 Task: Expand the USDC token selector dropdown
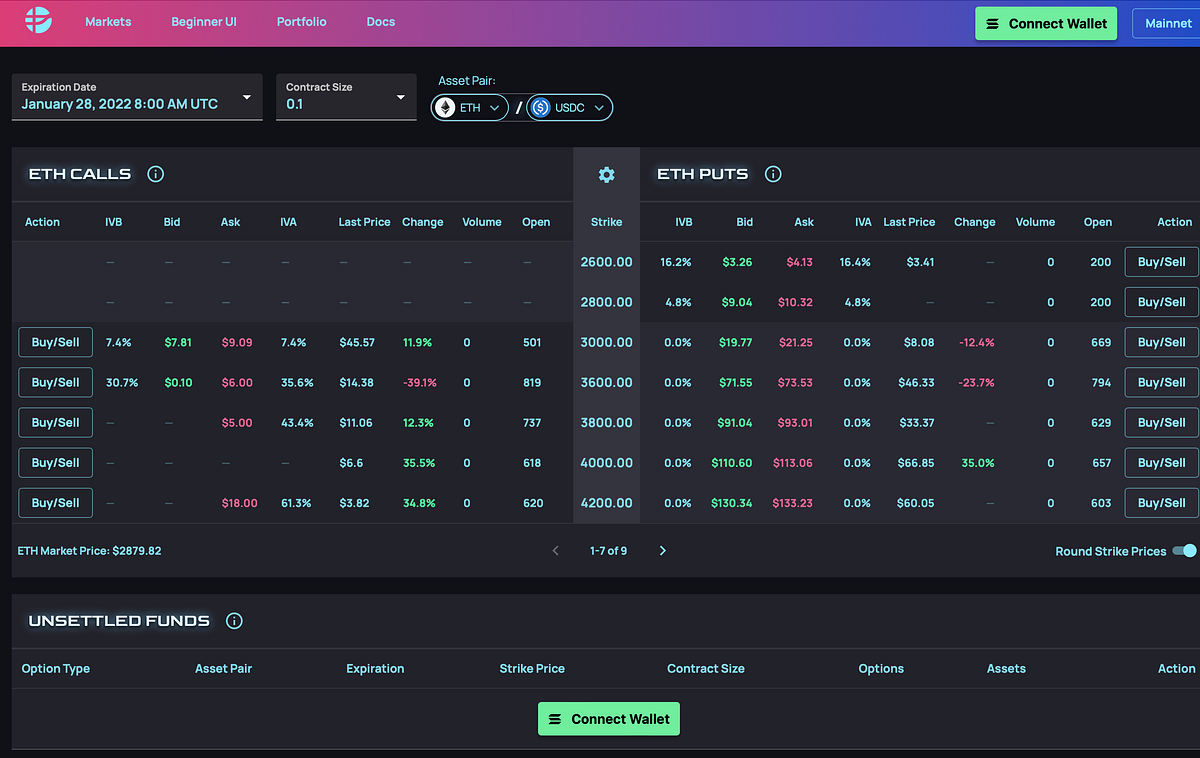(597, 107)
